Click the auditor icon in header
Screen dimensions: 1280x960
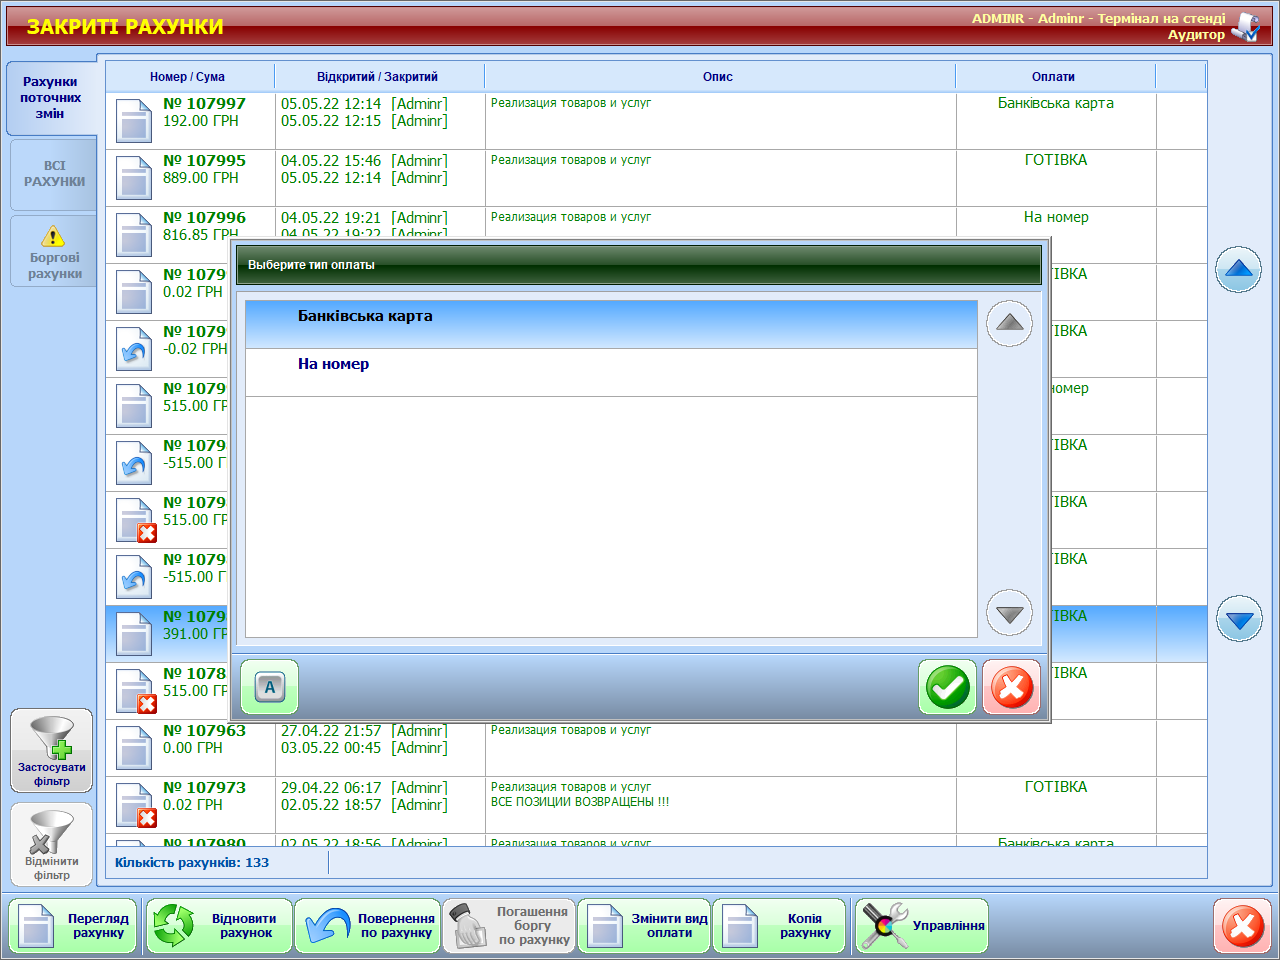1246,27
